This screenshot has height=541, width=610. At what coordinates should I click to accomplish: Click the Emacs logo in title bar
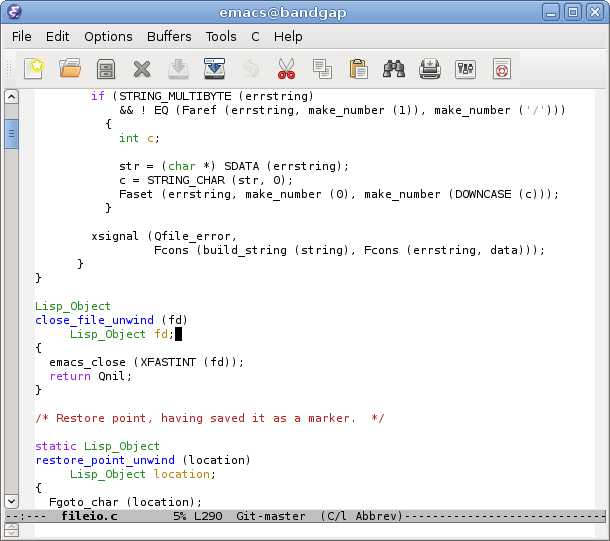click(14, 12)
